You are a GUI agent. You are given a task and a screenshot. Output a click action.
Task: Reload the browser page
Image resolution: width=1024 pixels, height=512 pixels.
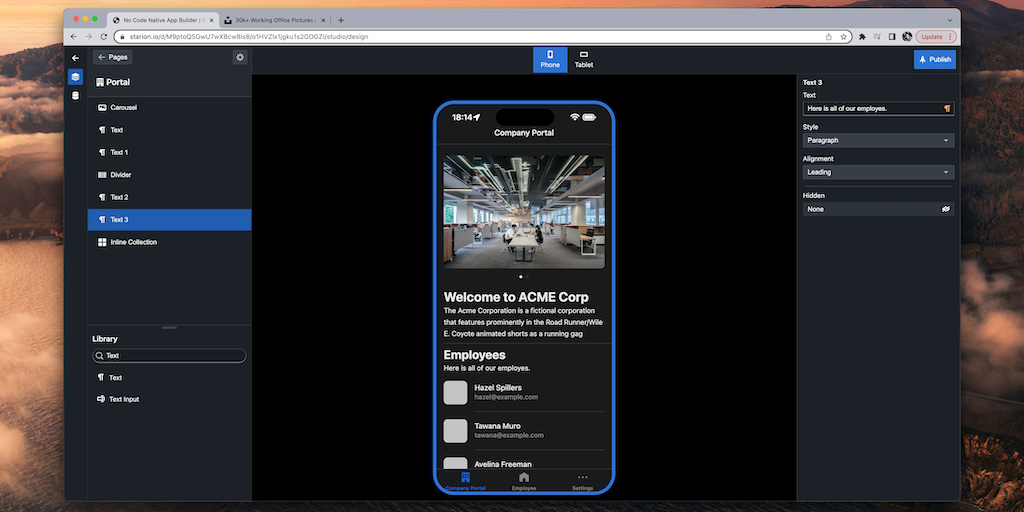(x=104, y=37)
